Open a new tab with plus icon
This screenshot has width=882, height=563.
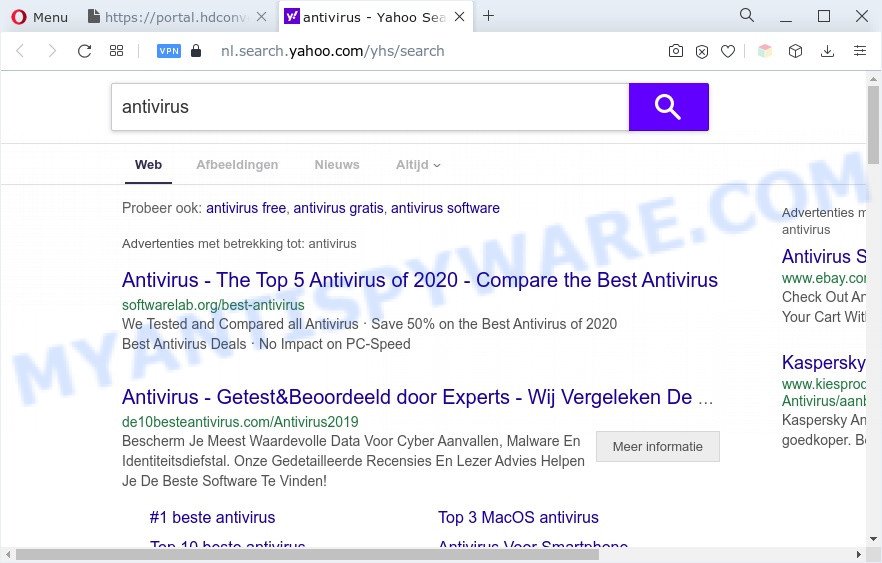(489, 16)
